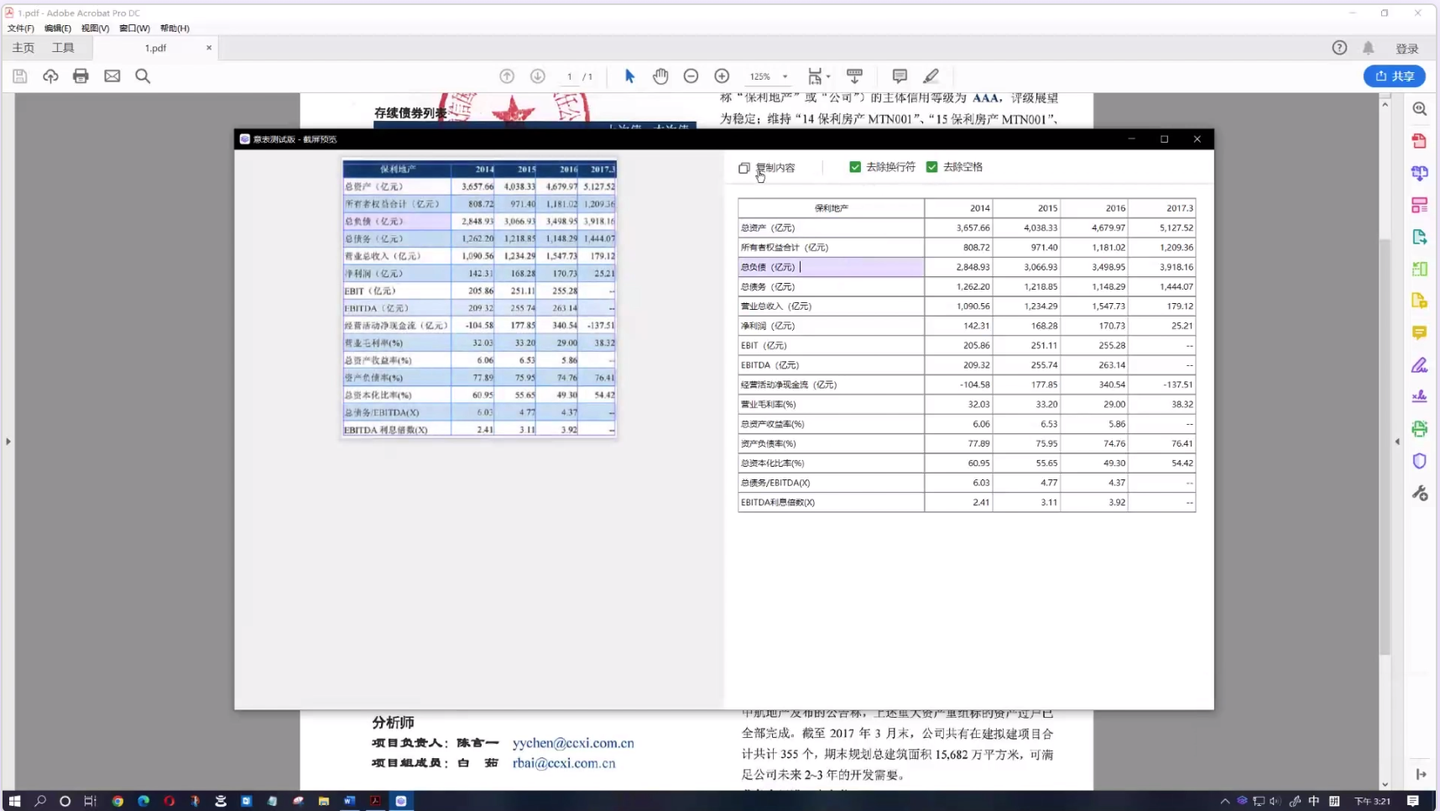Screen dimensions: 1440x811
Task: Launch Google Chrome from the taskbar
Action: (118, 801)
